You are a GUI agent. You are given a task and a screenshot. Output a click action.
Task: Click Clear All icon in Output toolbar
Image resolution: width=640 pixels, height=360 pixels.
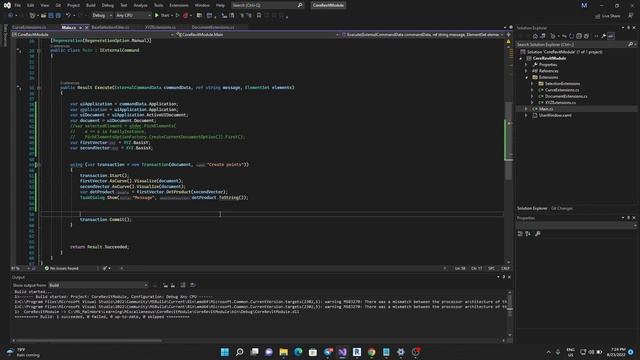[183, 285]
